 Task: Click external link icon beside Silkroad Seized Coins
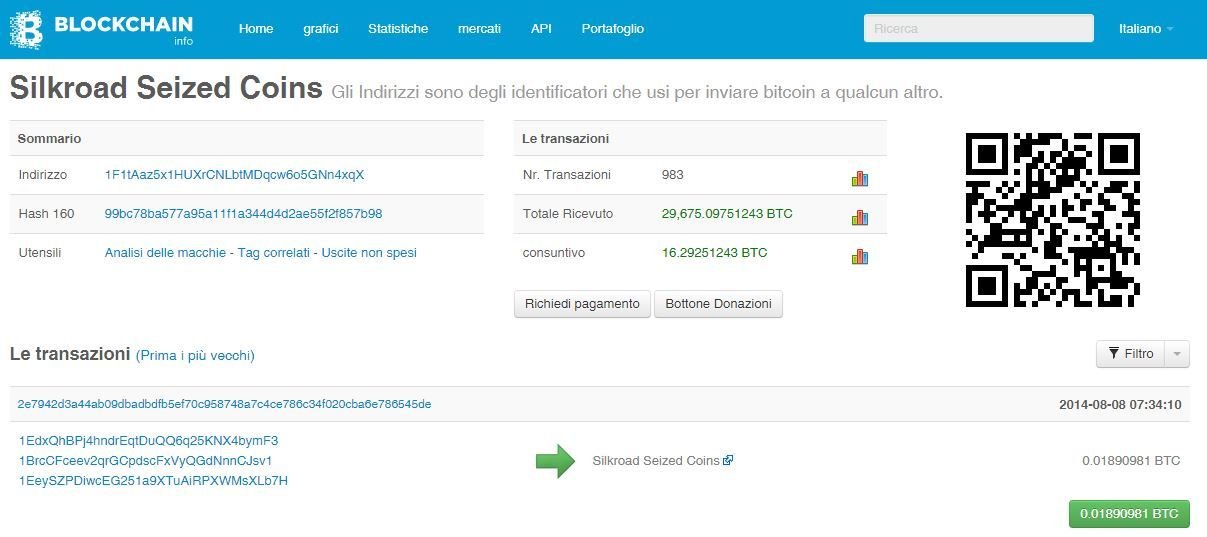pyautogui.click(x=728, y=461)
